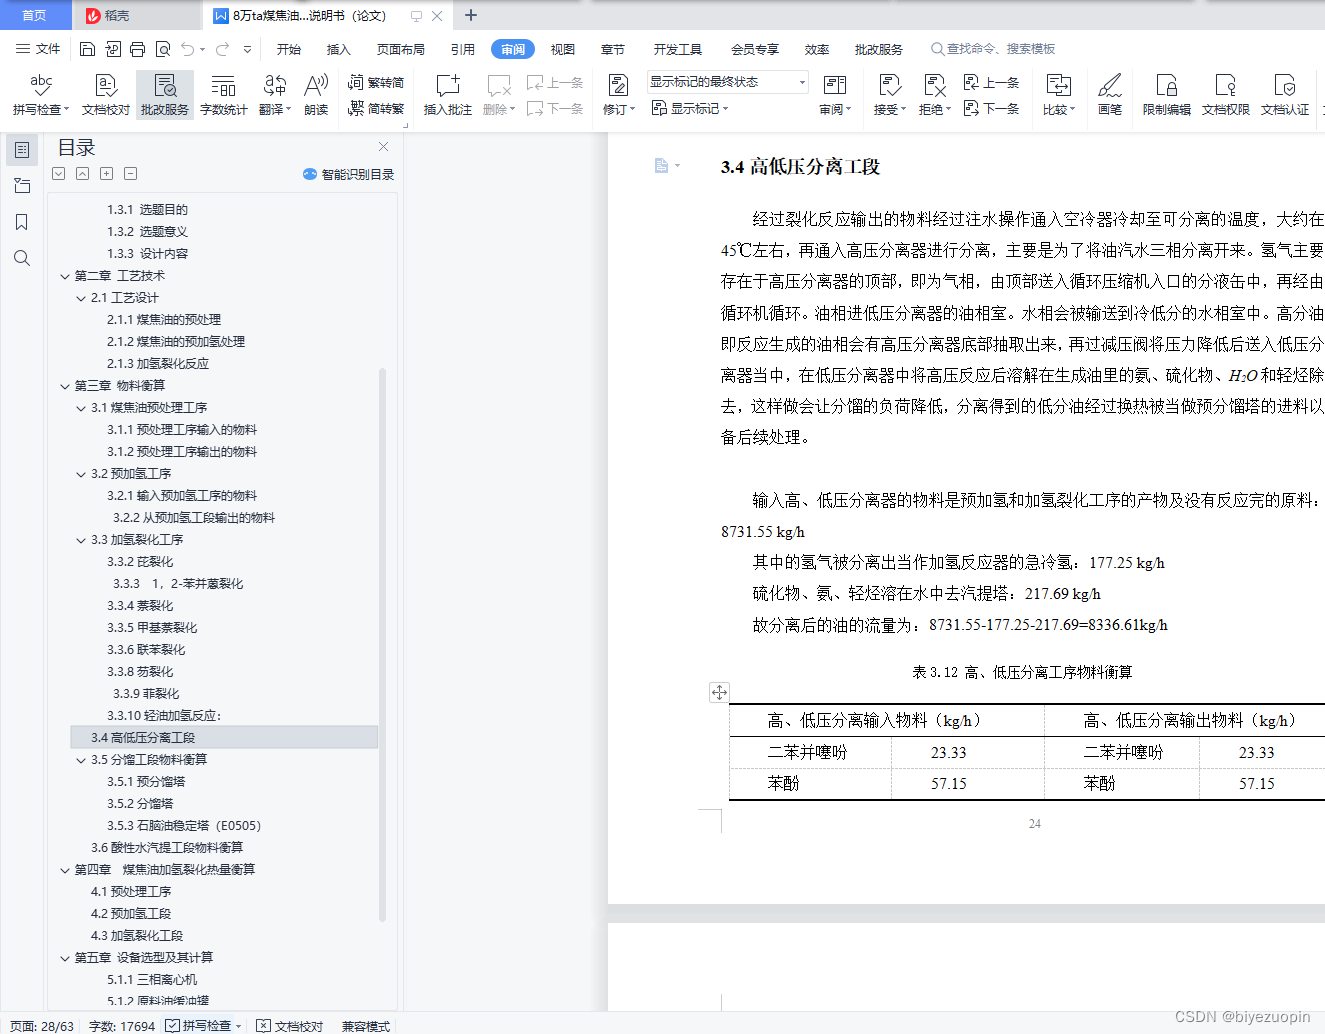Toggle track changes (修订) icon
1325x1034 pixels.
pos(618,85)
